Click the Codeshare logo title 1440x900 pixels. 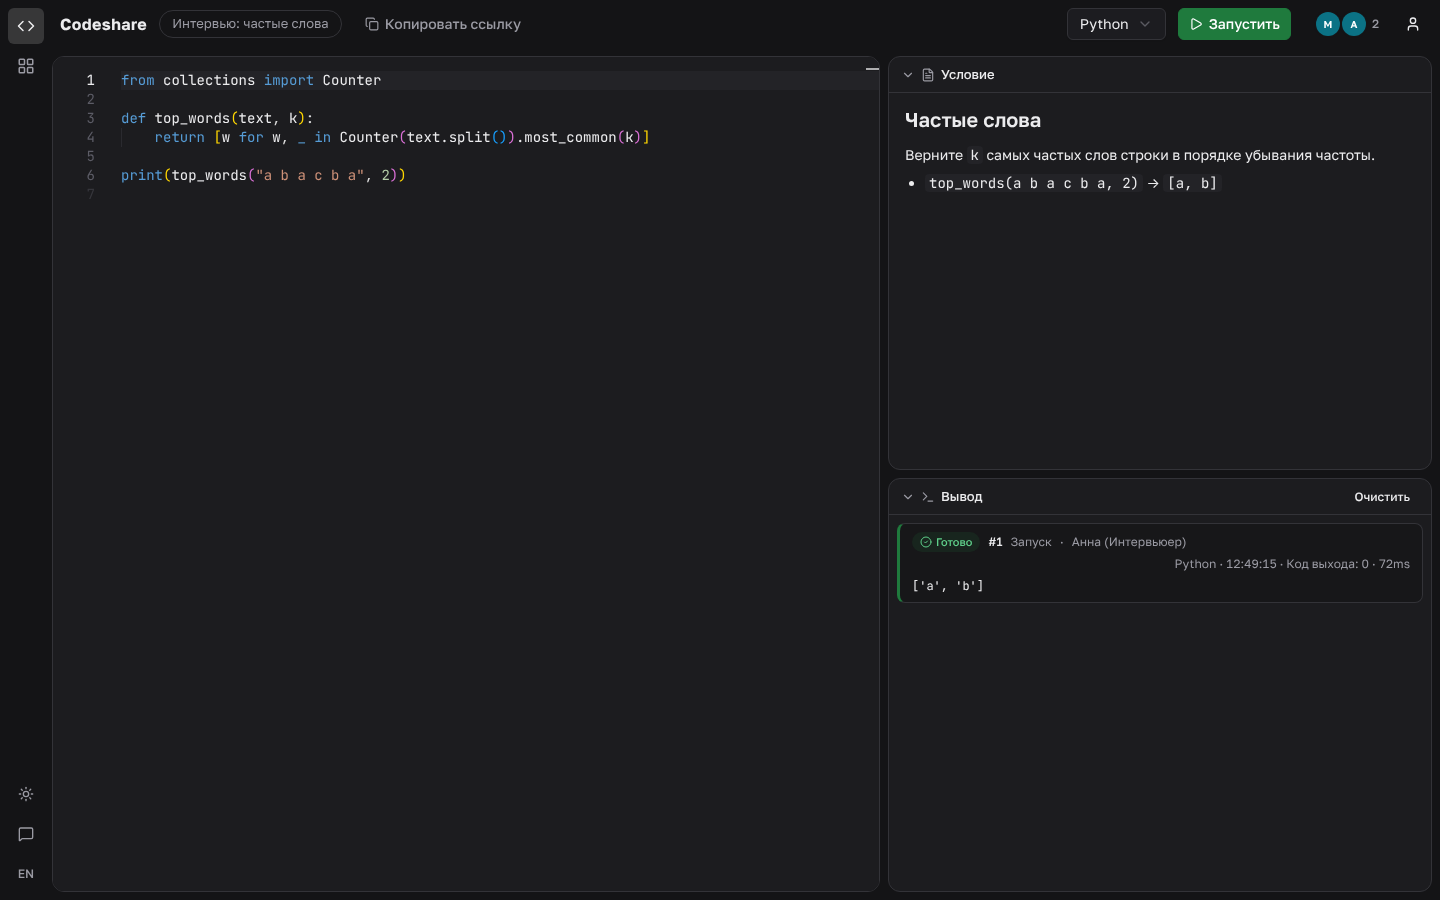click(x=103, y=24)
